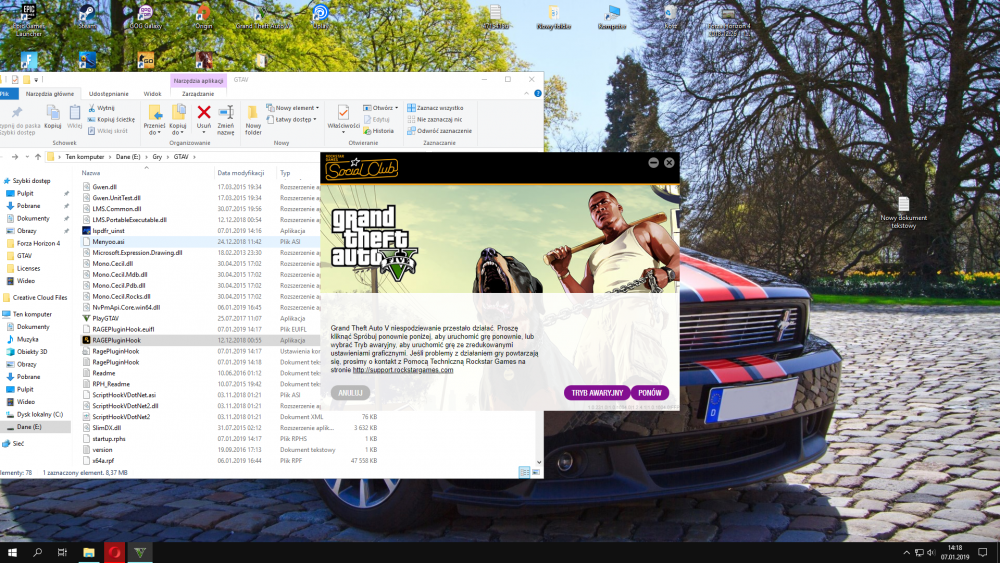Switch to the Narzędzia główne ribbon tab

click(x=50, y=94)
